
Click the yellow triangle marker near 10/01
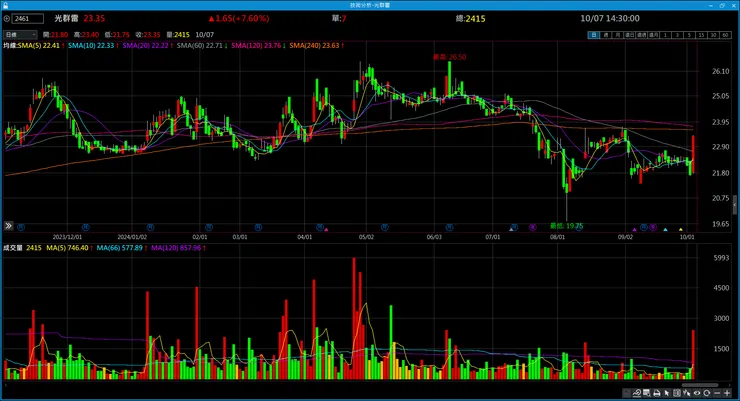(681, 230)
